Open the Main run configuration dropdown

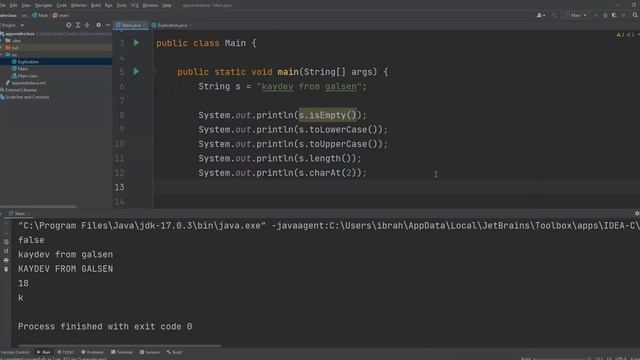tap(576, 16)
